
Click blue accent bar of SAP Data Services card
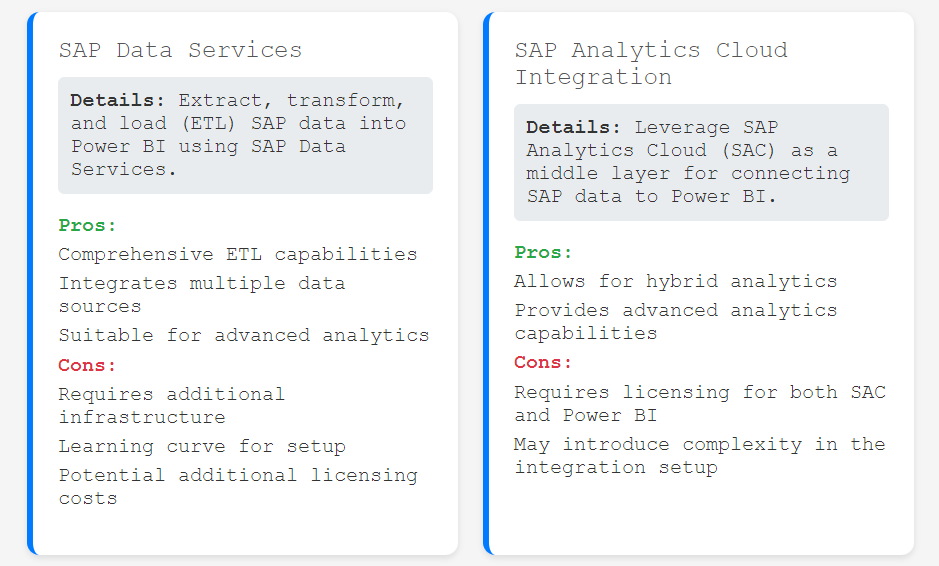point(31,283)
